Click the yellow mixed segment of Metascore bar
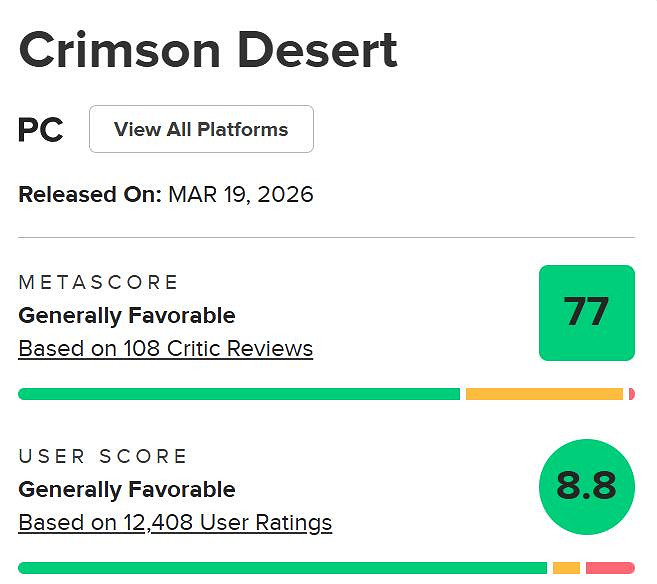 (x=544, y=394)
